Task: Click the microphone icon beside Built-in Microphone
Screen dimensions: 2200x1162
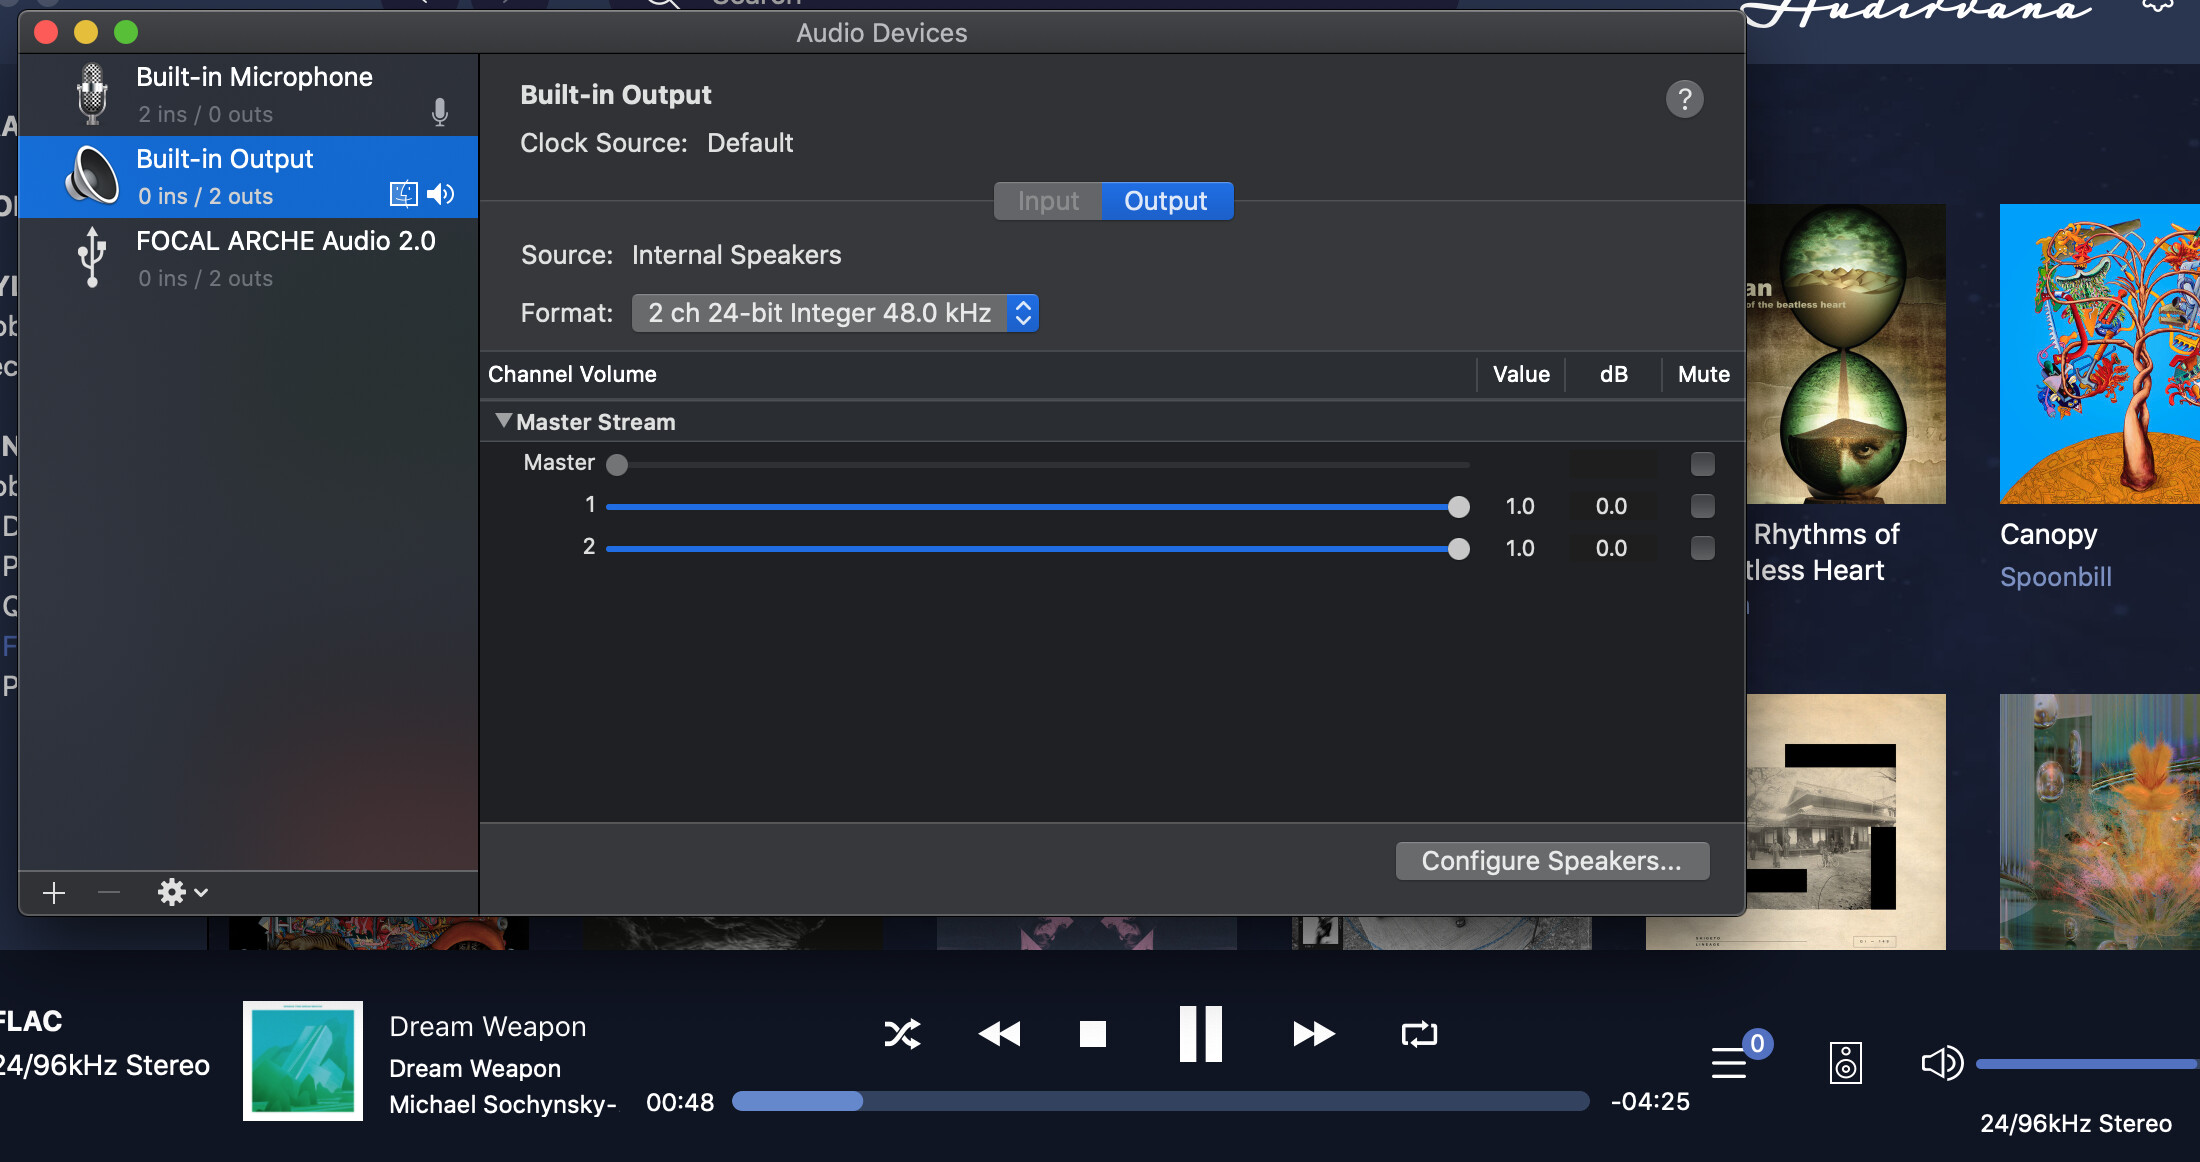Action: click(x=440, y=113)
